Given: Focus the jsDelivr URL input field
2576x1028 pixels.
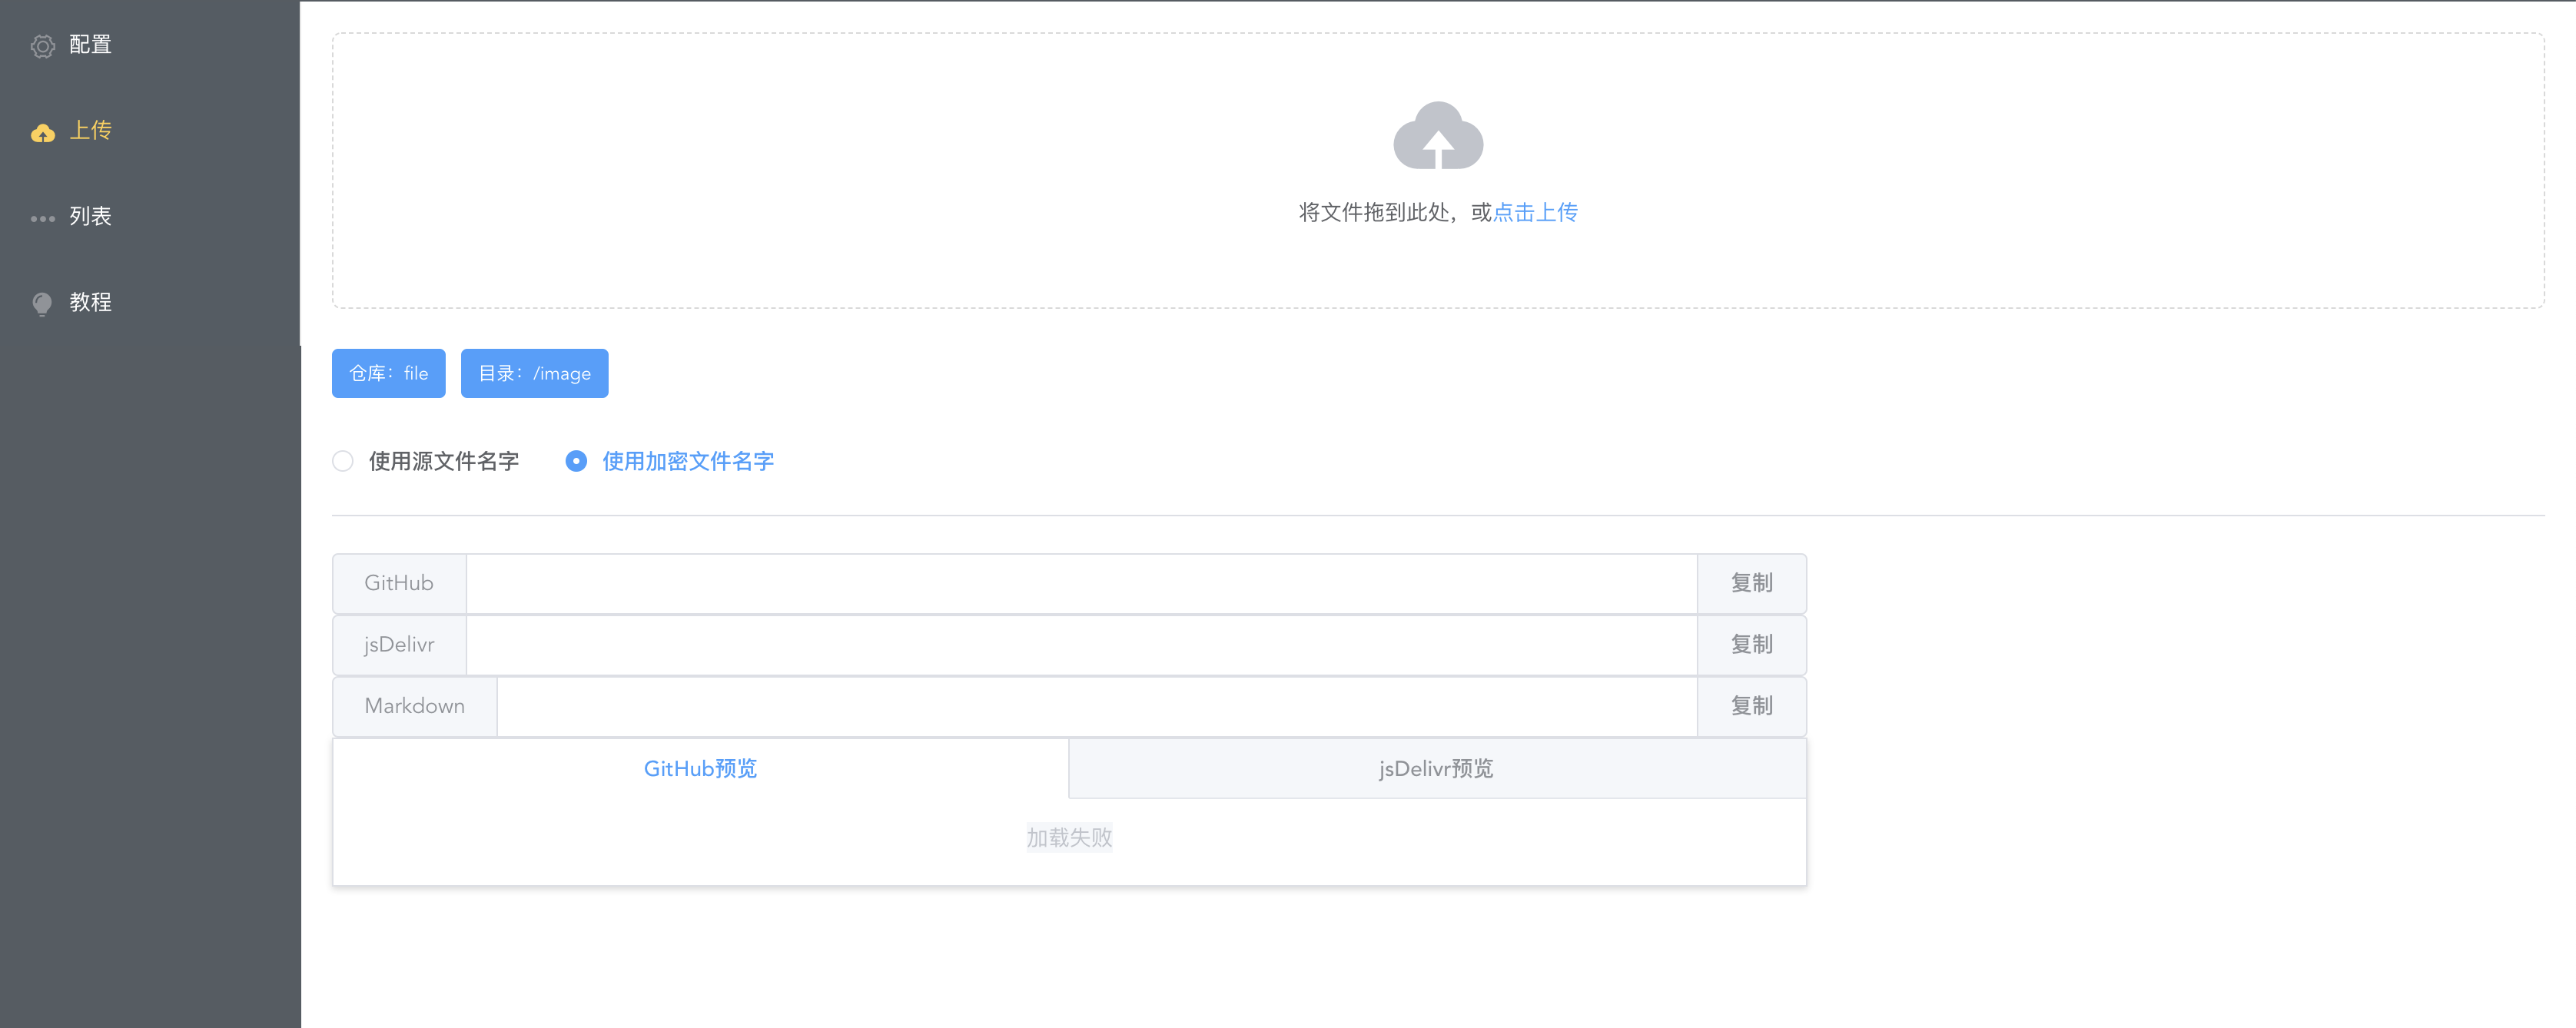Looking at the screenshot, I should (x=1081, y=645).
